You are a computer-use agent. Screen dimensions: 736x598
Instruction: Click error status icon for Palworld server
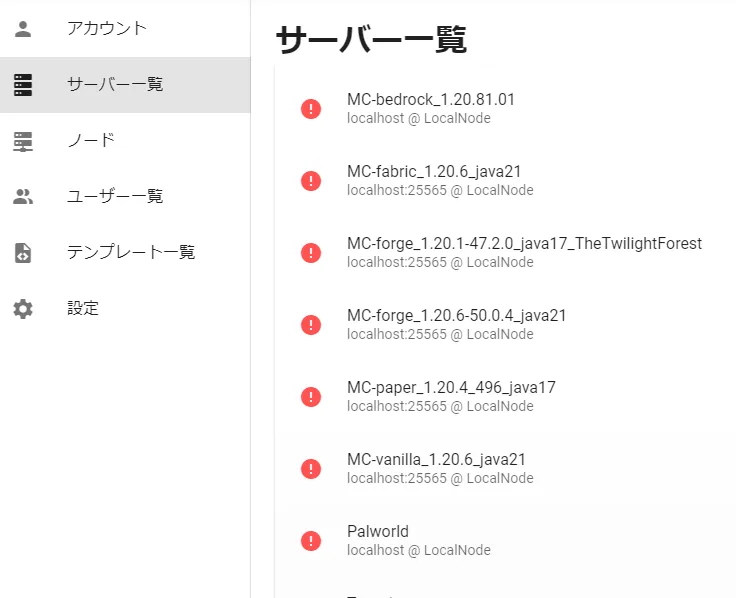click(x=311, y=541)
